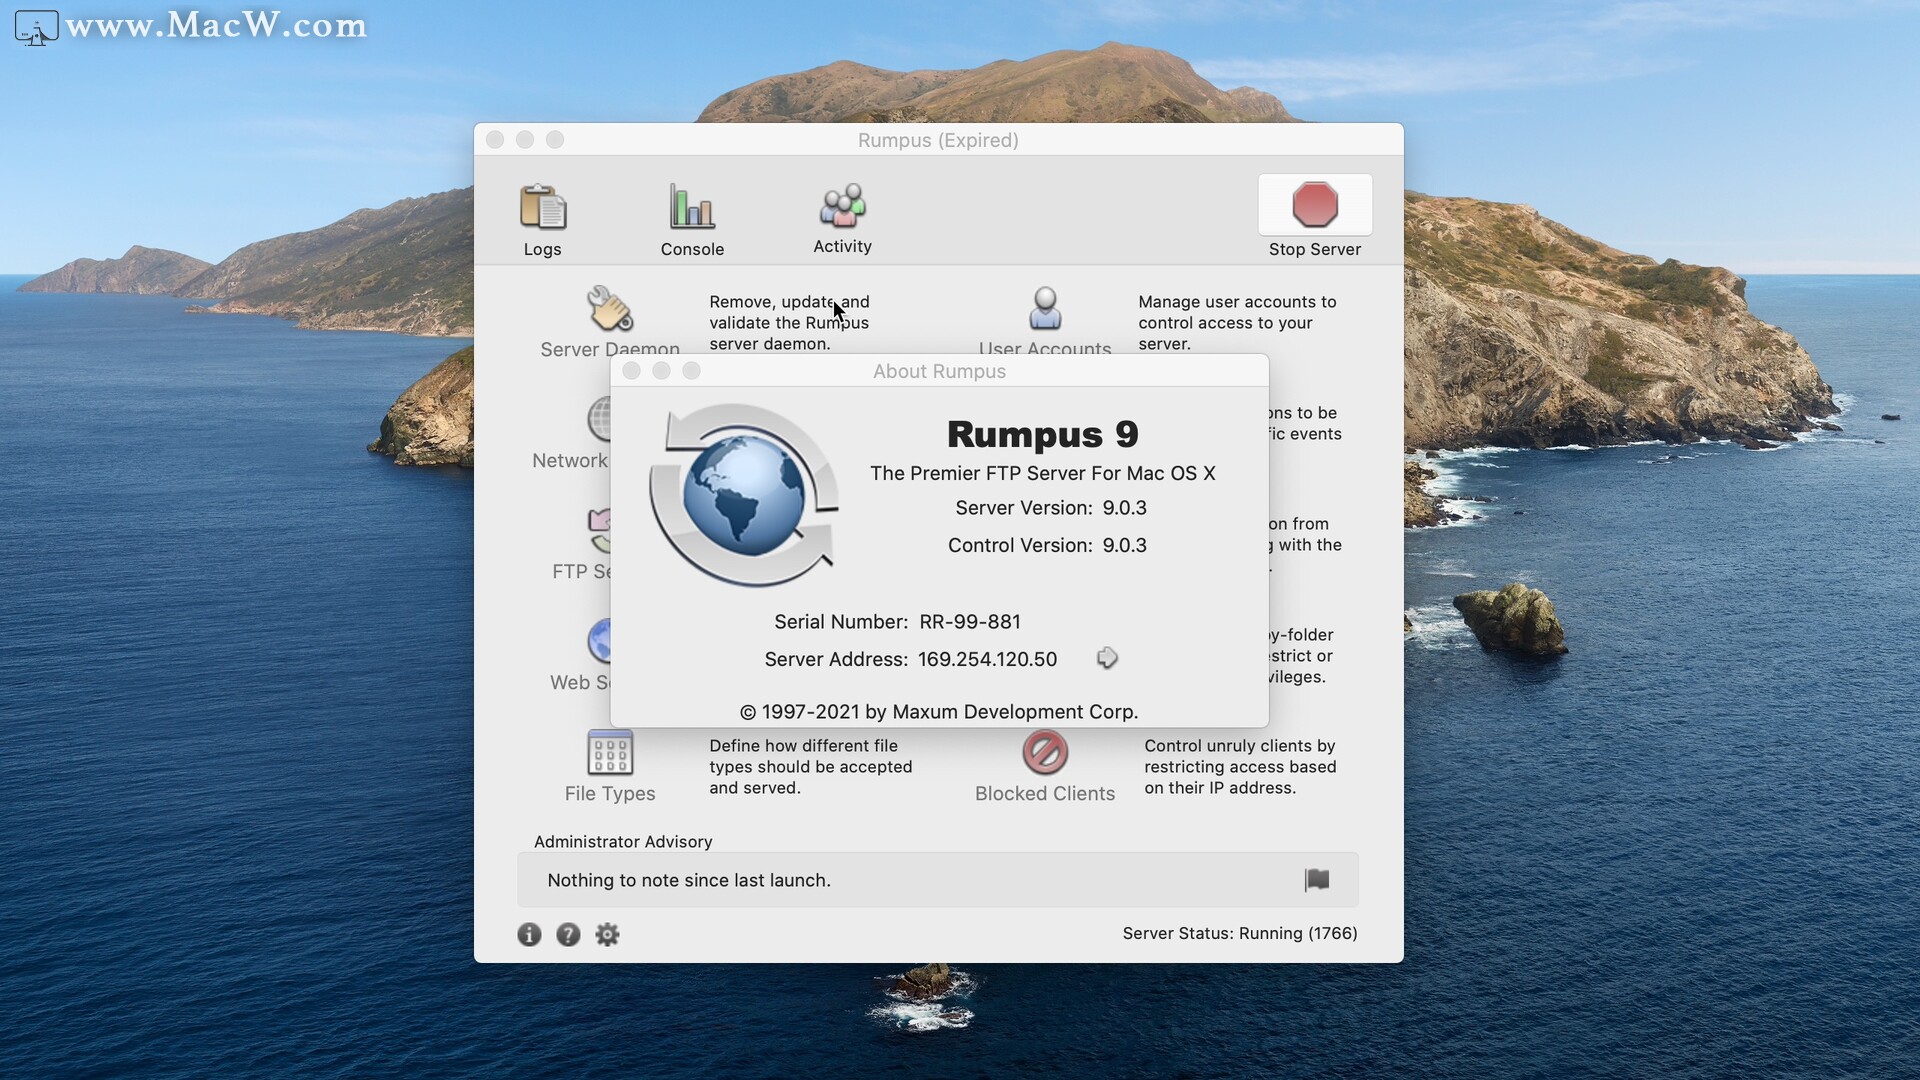The image size is (1920, 1080).
Task: Click the server address 169.254.120.50
Action: [987, 659]
